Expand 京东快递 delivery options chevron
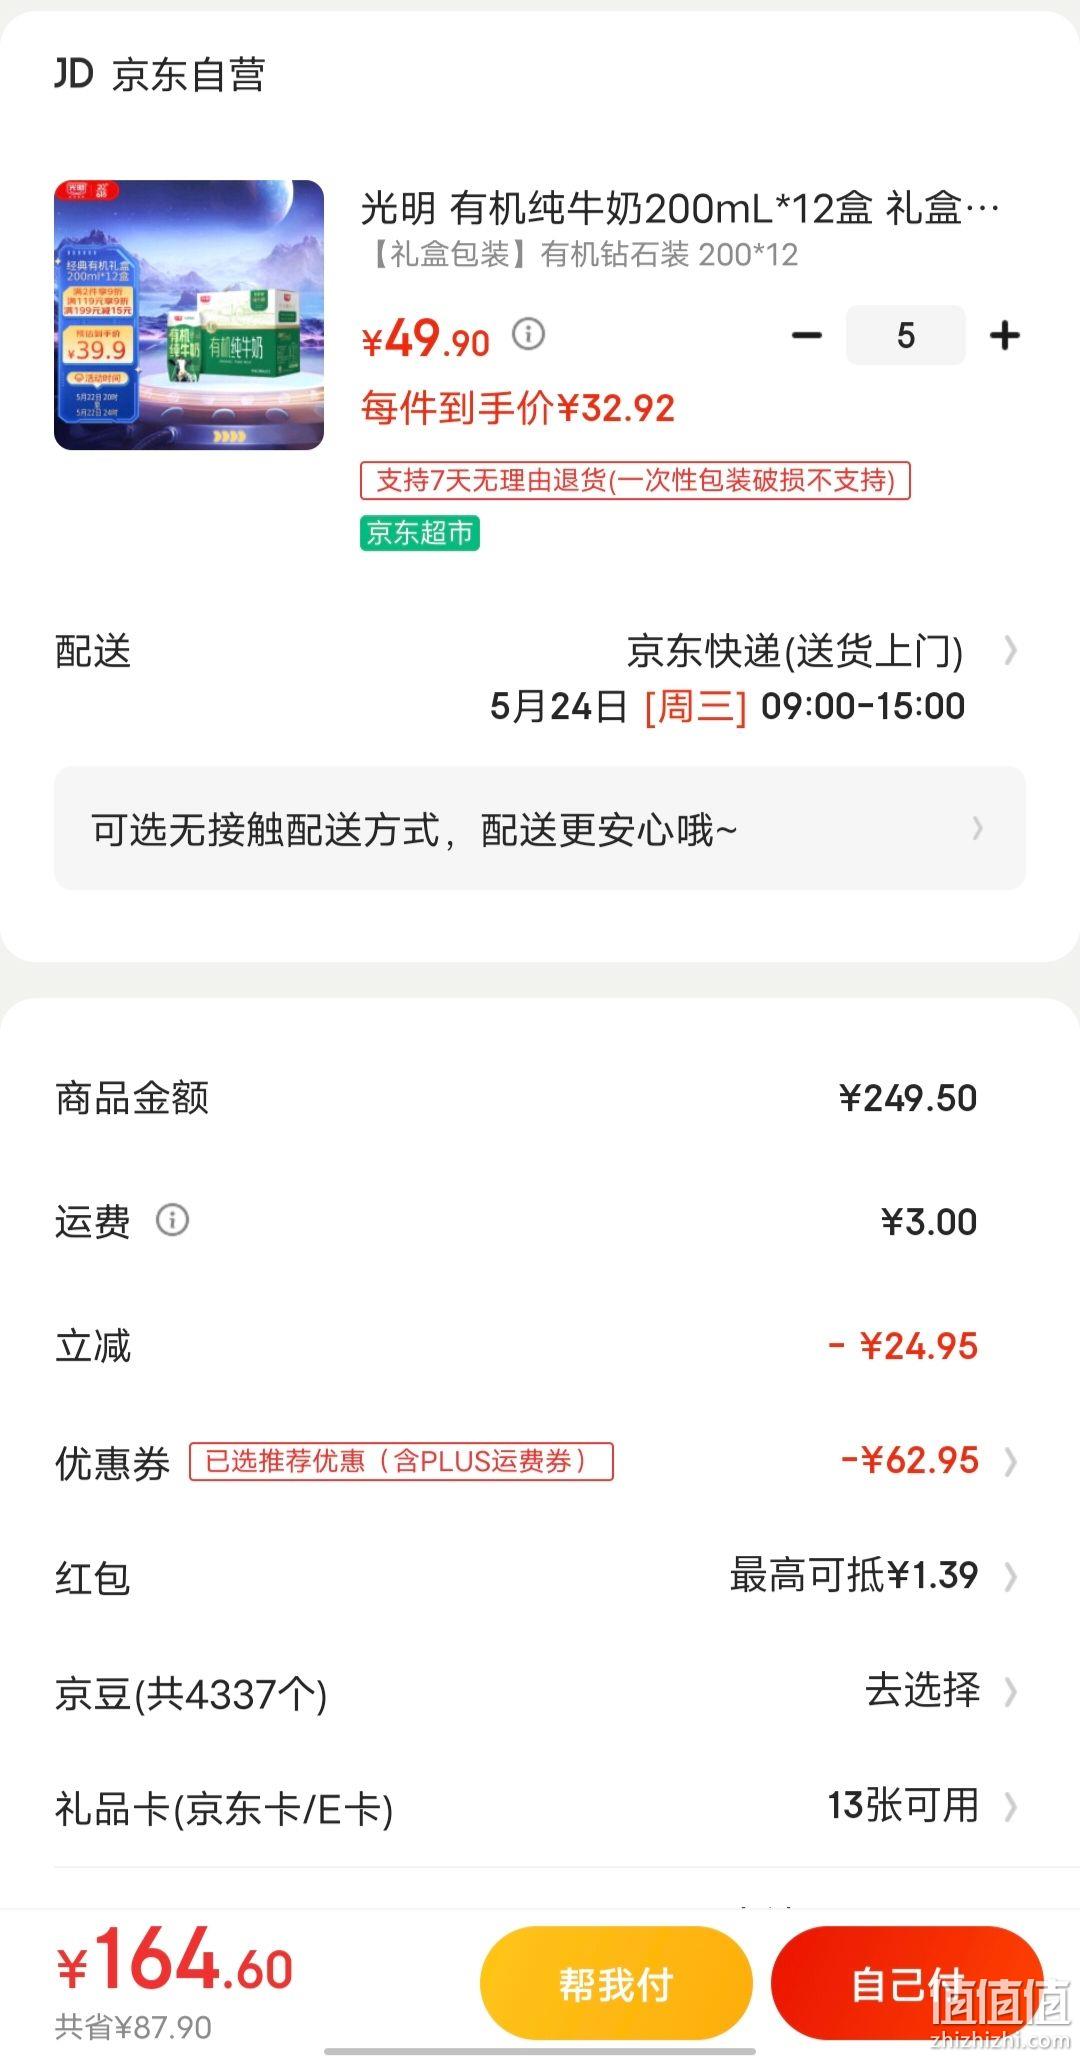This screenshot has height=2058, width=1080. click(x=1010, y=651)
